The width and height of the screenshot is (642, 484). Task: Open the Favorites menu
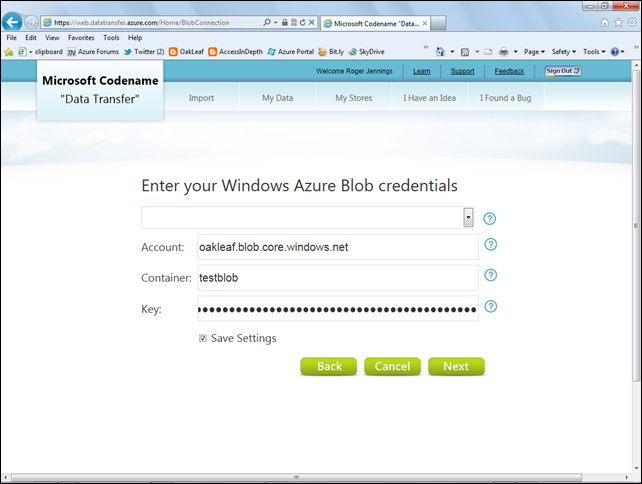click(81, 38)
